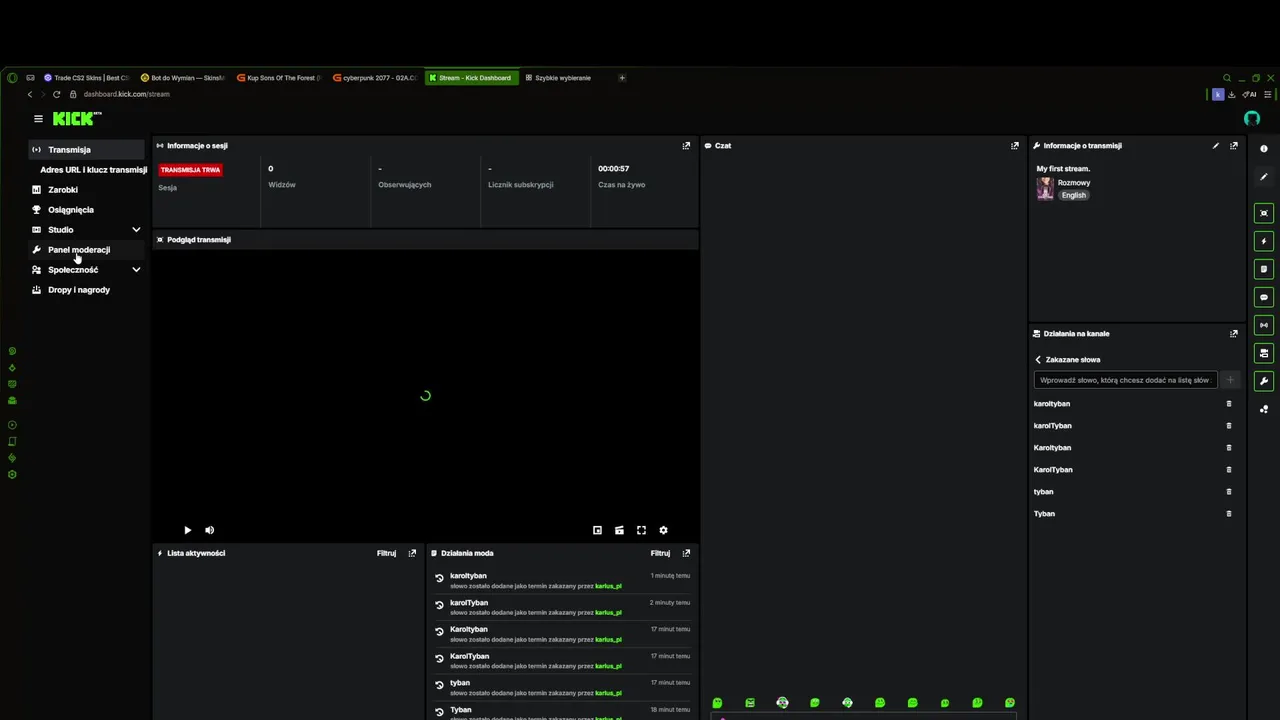The image size is (1280, 720).
Task: Pop out Działania na kanale panel
Action: coord(1234,334)
